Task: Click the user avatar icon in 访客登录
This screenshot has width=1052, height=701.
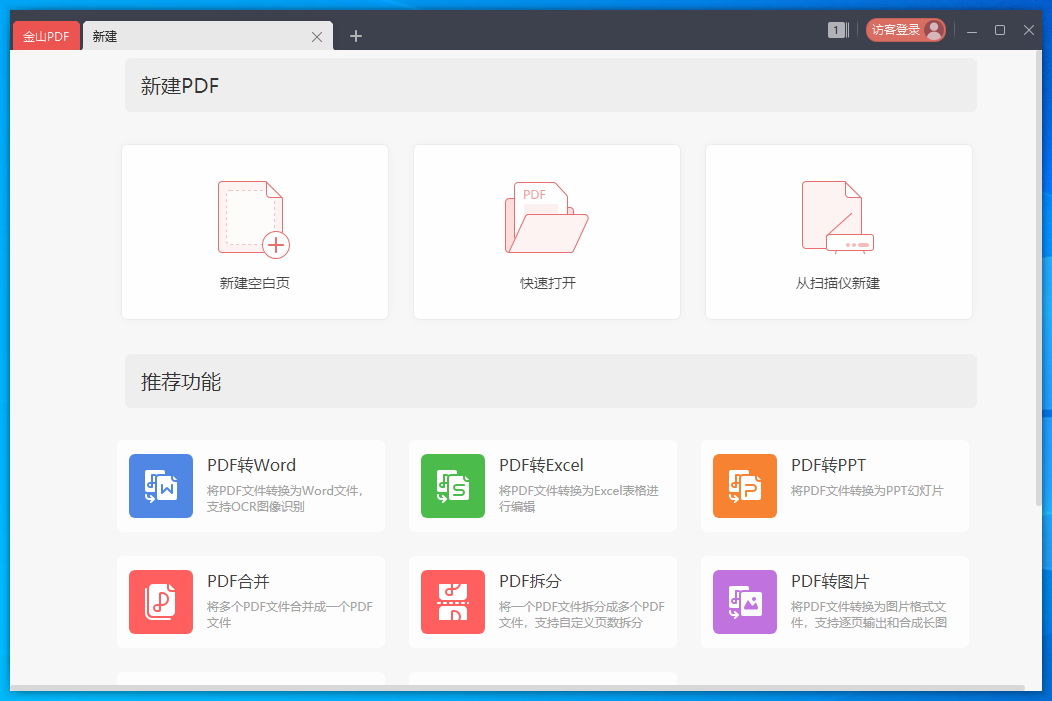Action: [x=933, y=30]
